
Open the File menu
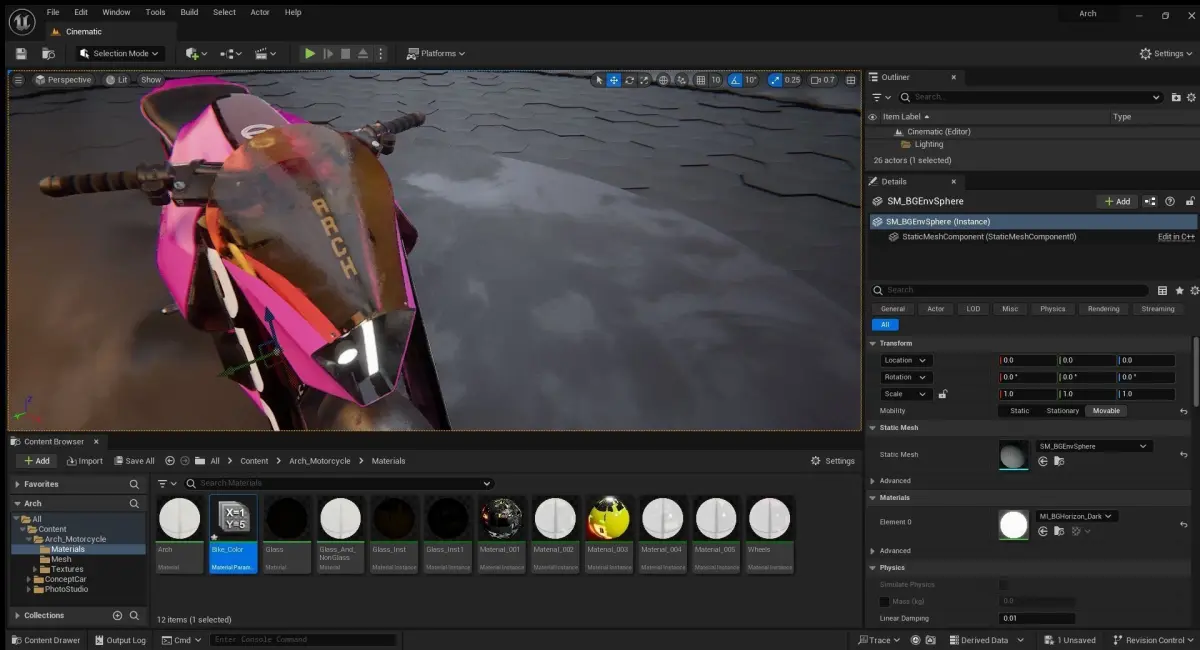[53, 12]
